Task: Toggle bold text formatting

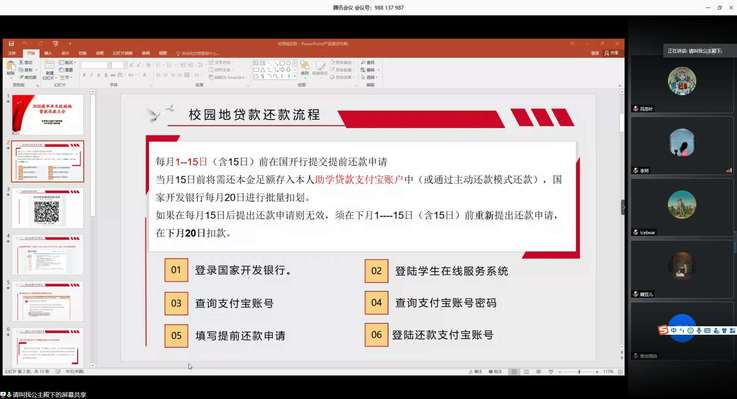Action: tap(84, 75)
